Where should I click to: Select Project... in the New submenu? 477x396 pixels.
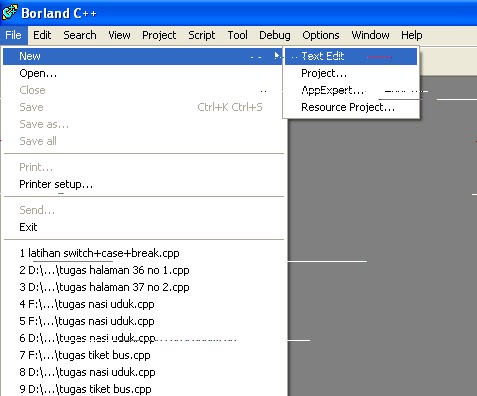[351, 73]
